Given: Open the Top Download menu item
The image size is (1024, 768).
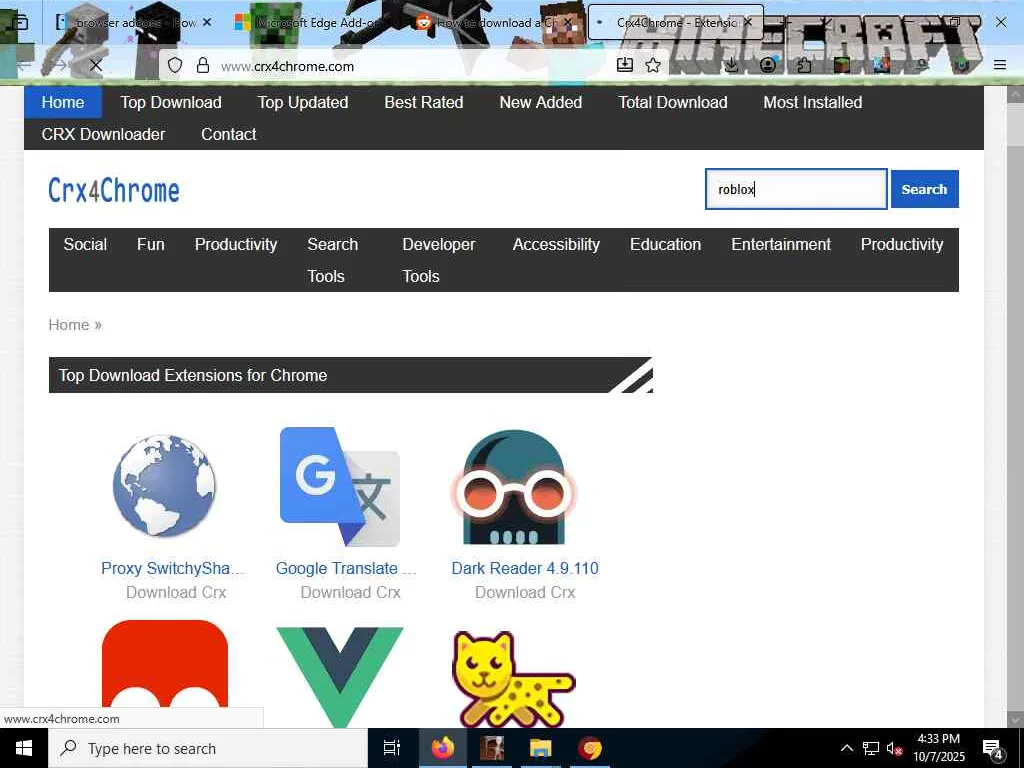Looking at the screenshot, I should [x=170, y=103].
